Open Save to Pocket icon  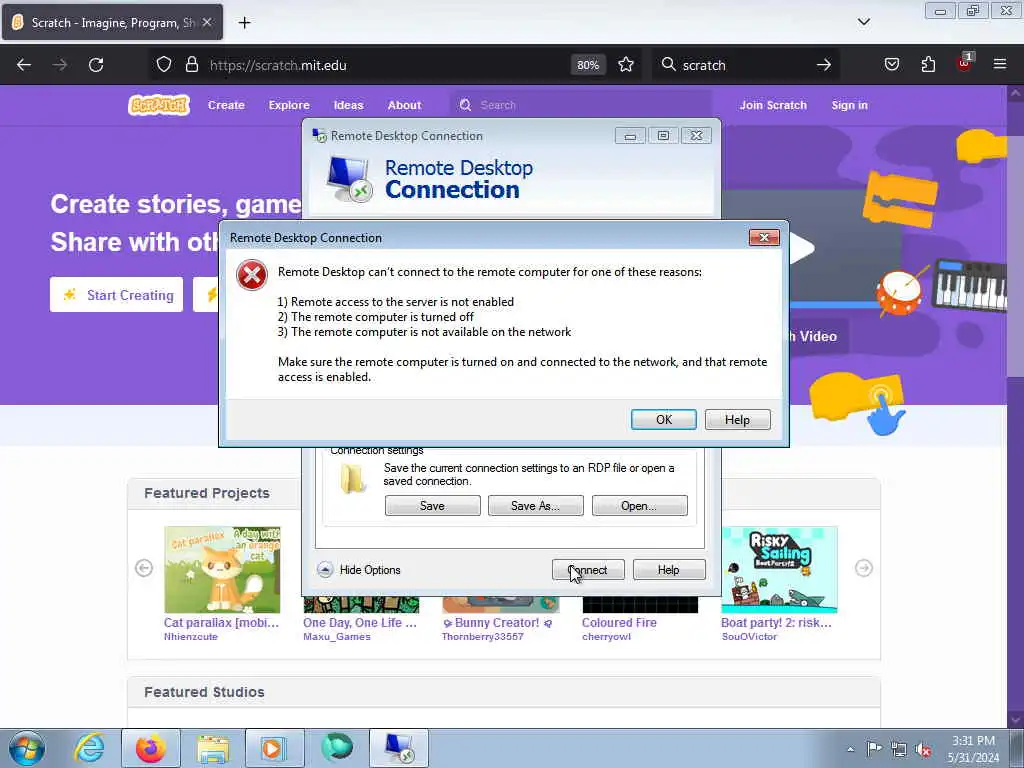click(891, 64)
